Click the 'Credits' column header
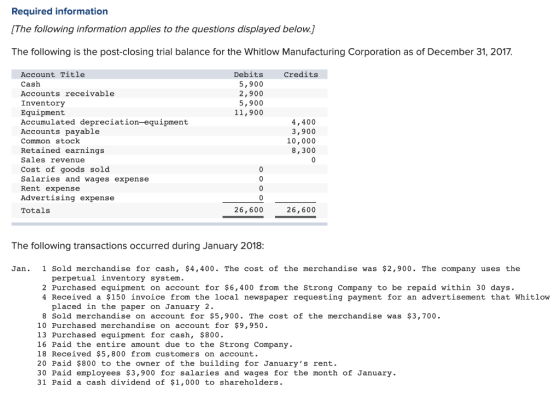Image resolution: width=560 pixels, height=393 pixels. [301, 75]
